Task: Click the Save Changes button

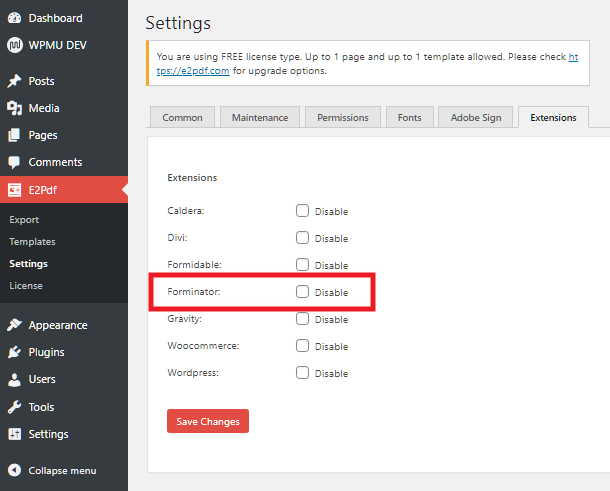Action: pos(208,421)
